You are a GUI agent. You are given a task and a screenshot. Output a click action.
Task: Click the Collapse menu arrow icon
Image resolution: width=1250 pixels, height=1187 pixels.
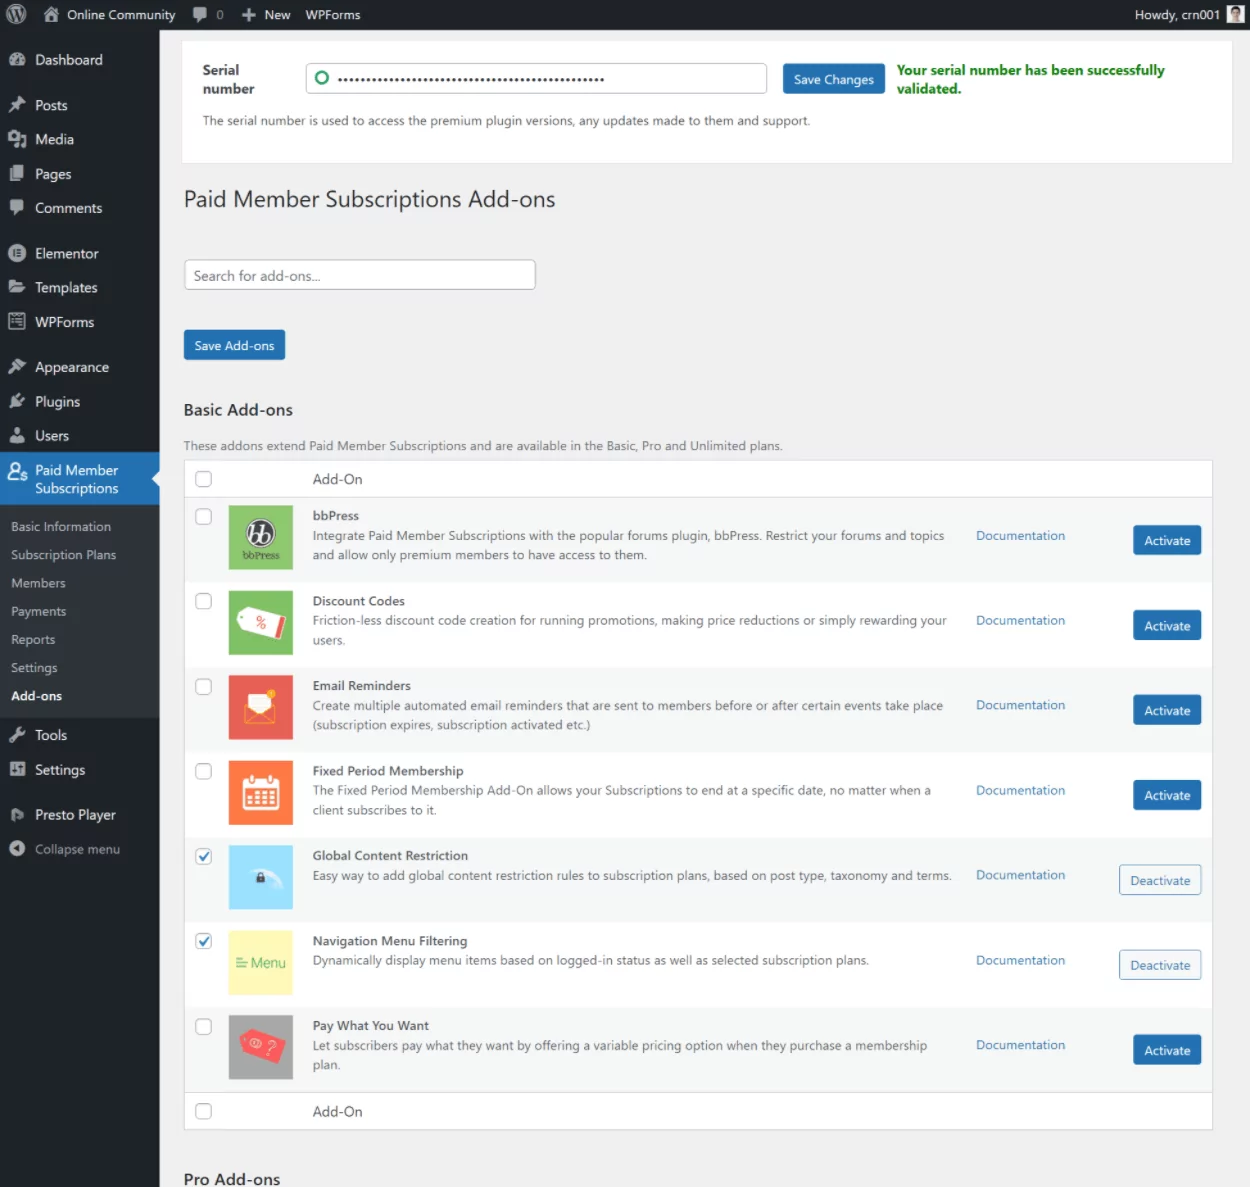[x=17, y=848]
